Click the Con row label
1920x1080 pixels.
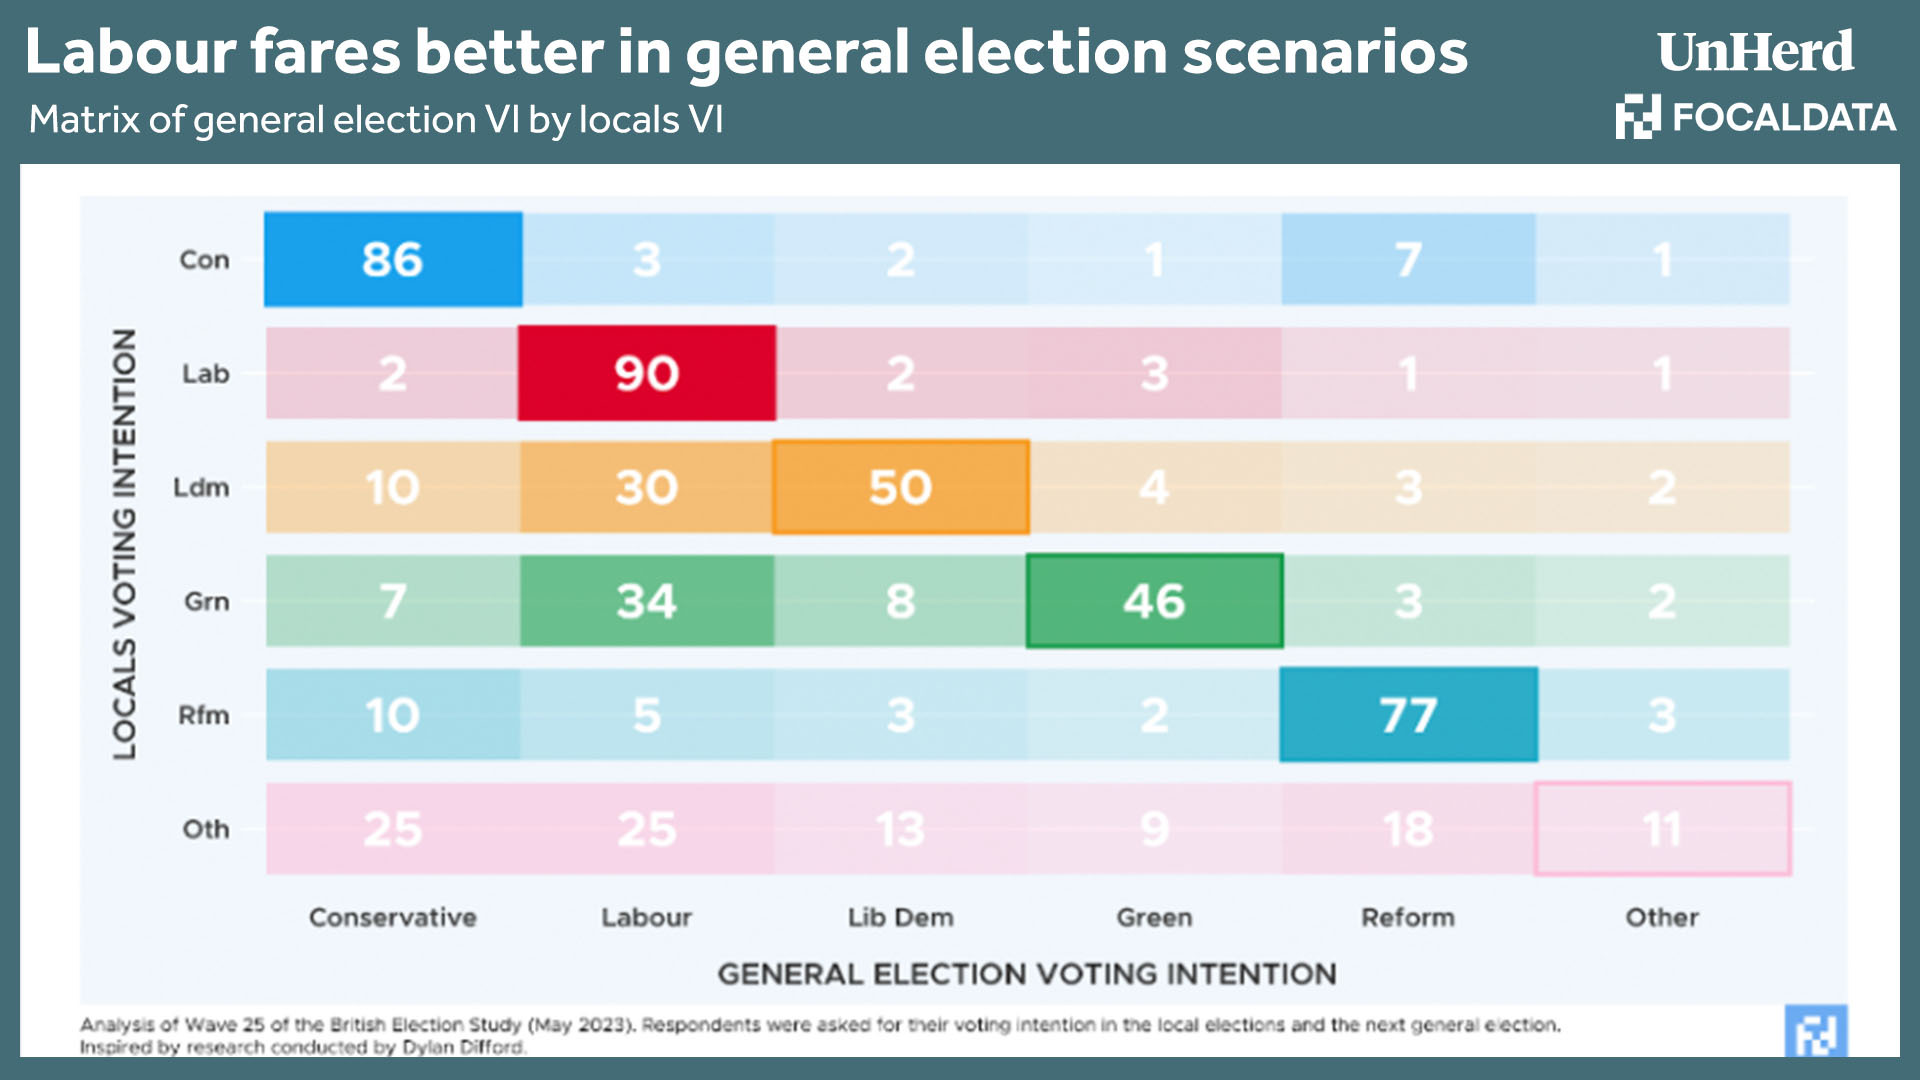(205, 260)
